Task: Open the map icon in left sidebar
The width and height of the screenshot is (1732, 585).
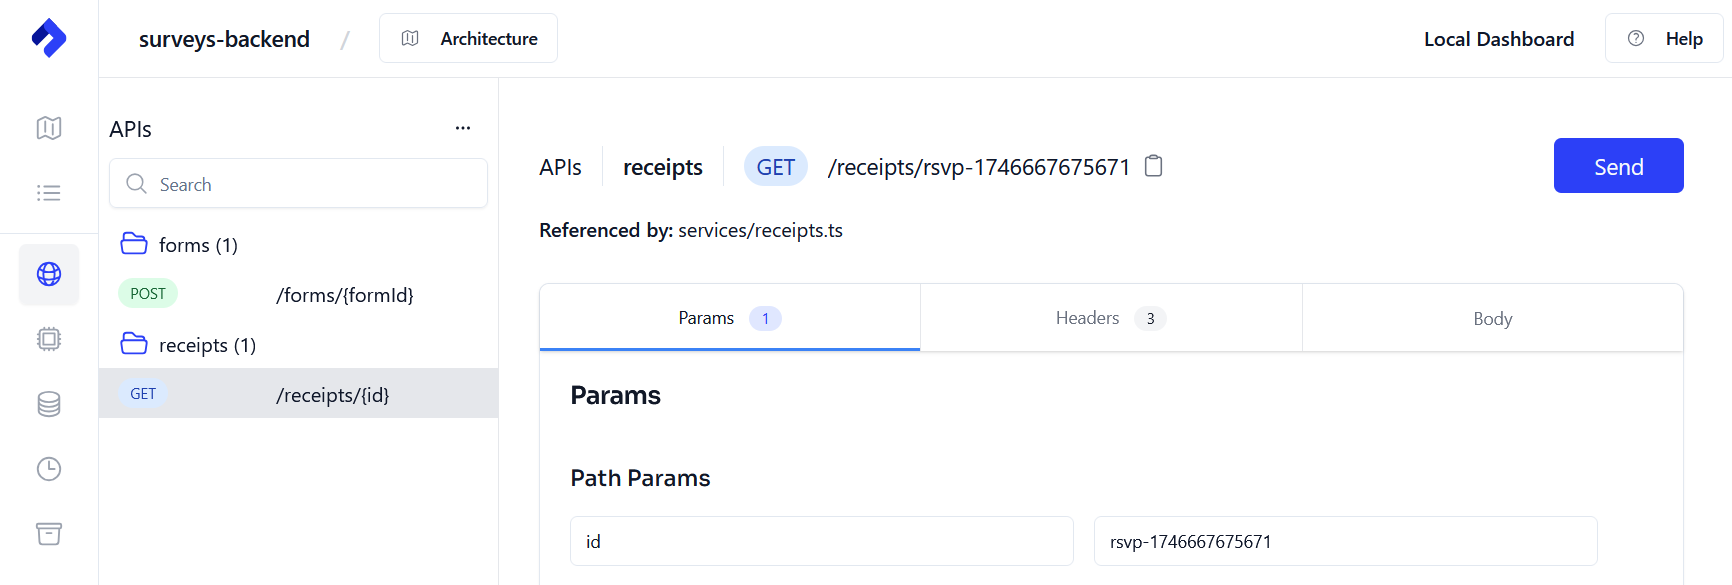Action: click(48, 128)
